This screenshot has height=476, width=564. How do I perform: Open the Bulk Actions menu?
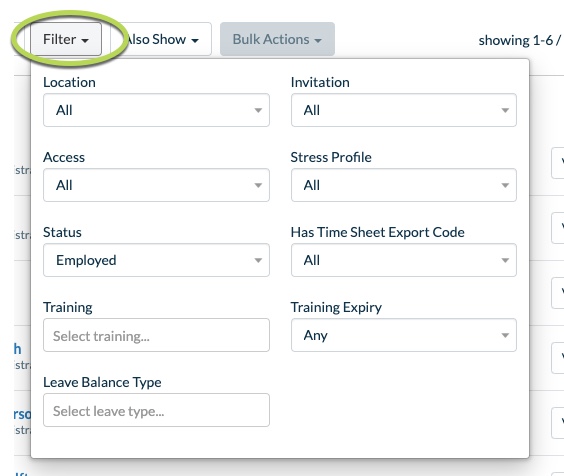(x=277, y=39)
